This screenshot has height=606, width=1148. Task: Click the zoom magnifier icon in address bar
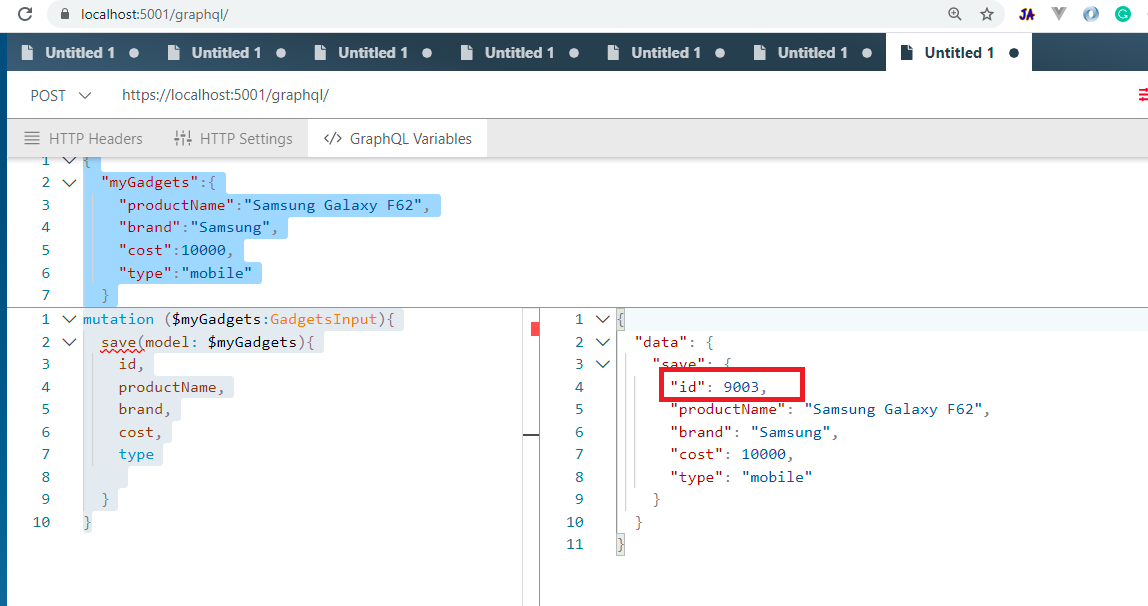[954, 14]
